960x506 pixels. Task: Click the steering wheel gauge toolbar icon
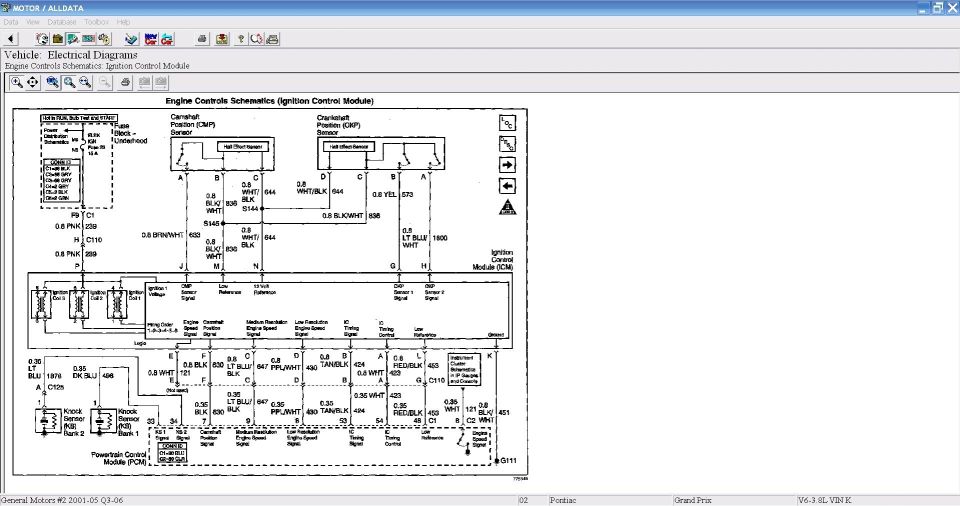(42, 39)
